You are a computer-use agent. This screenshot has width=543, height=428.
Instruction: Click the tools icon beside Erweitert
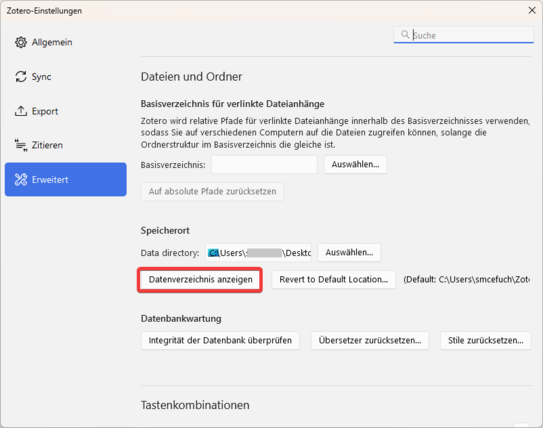(x=21, y=179)
